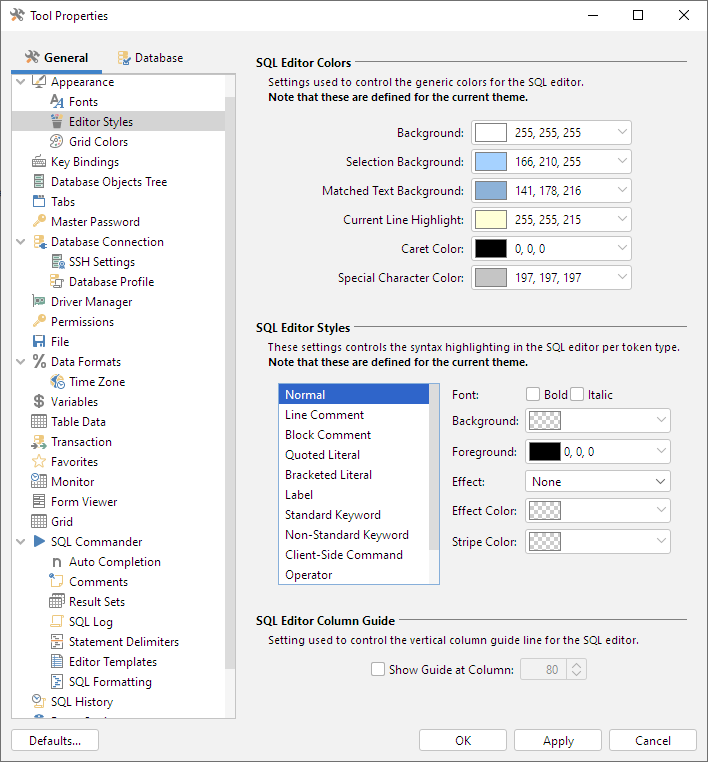Collapse the SQL Commander tree node

tap(21, 542)
